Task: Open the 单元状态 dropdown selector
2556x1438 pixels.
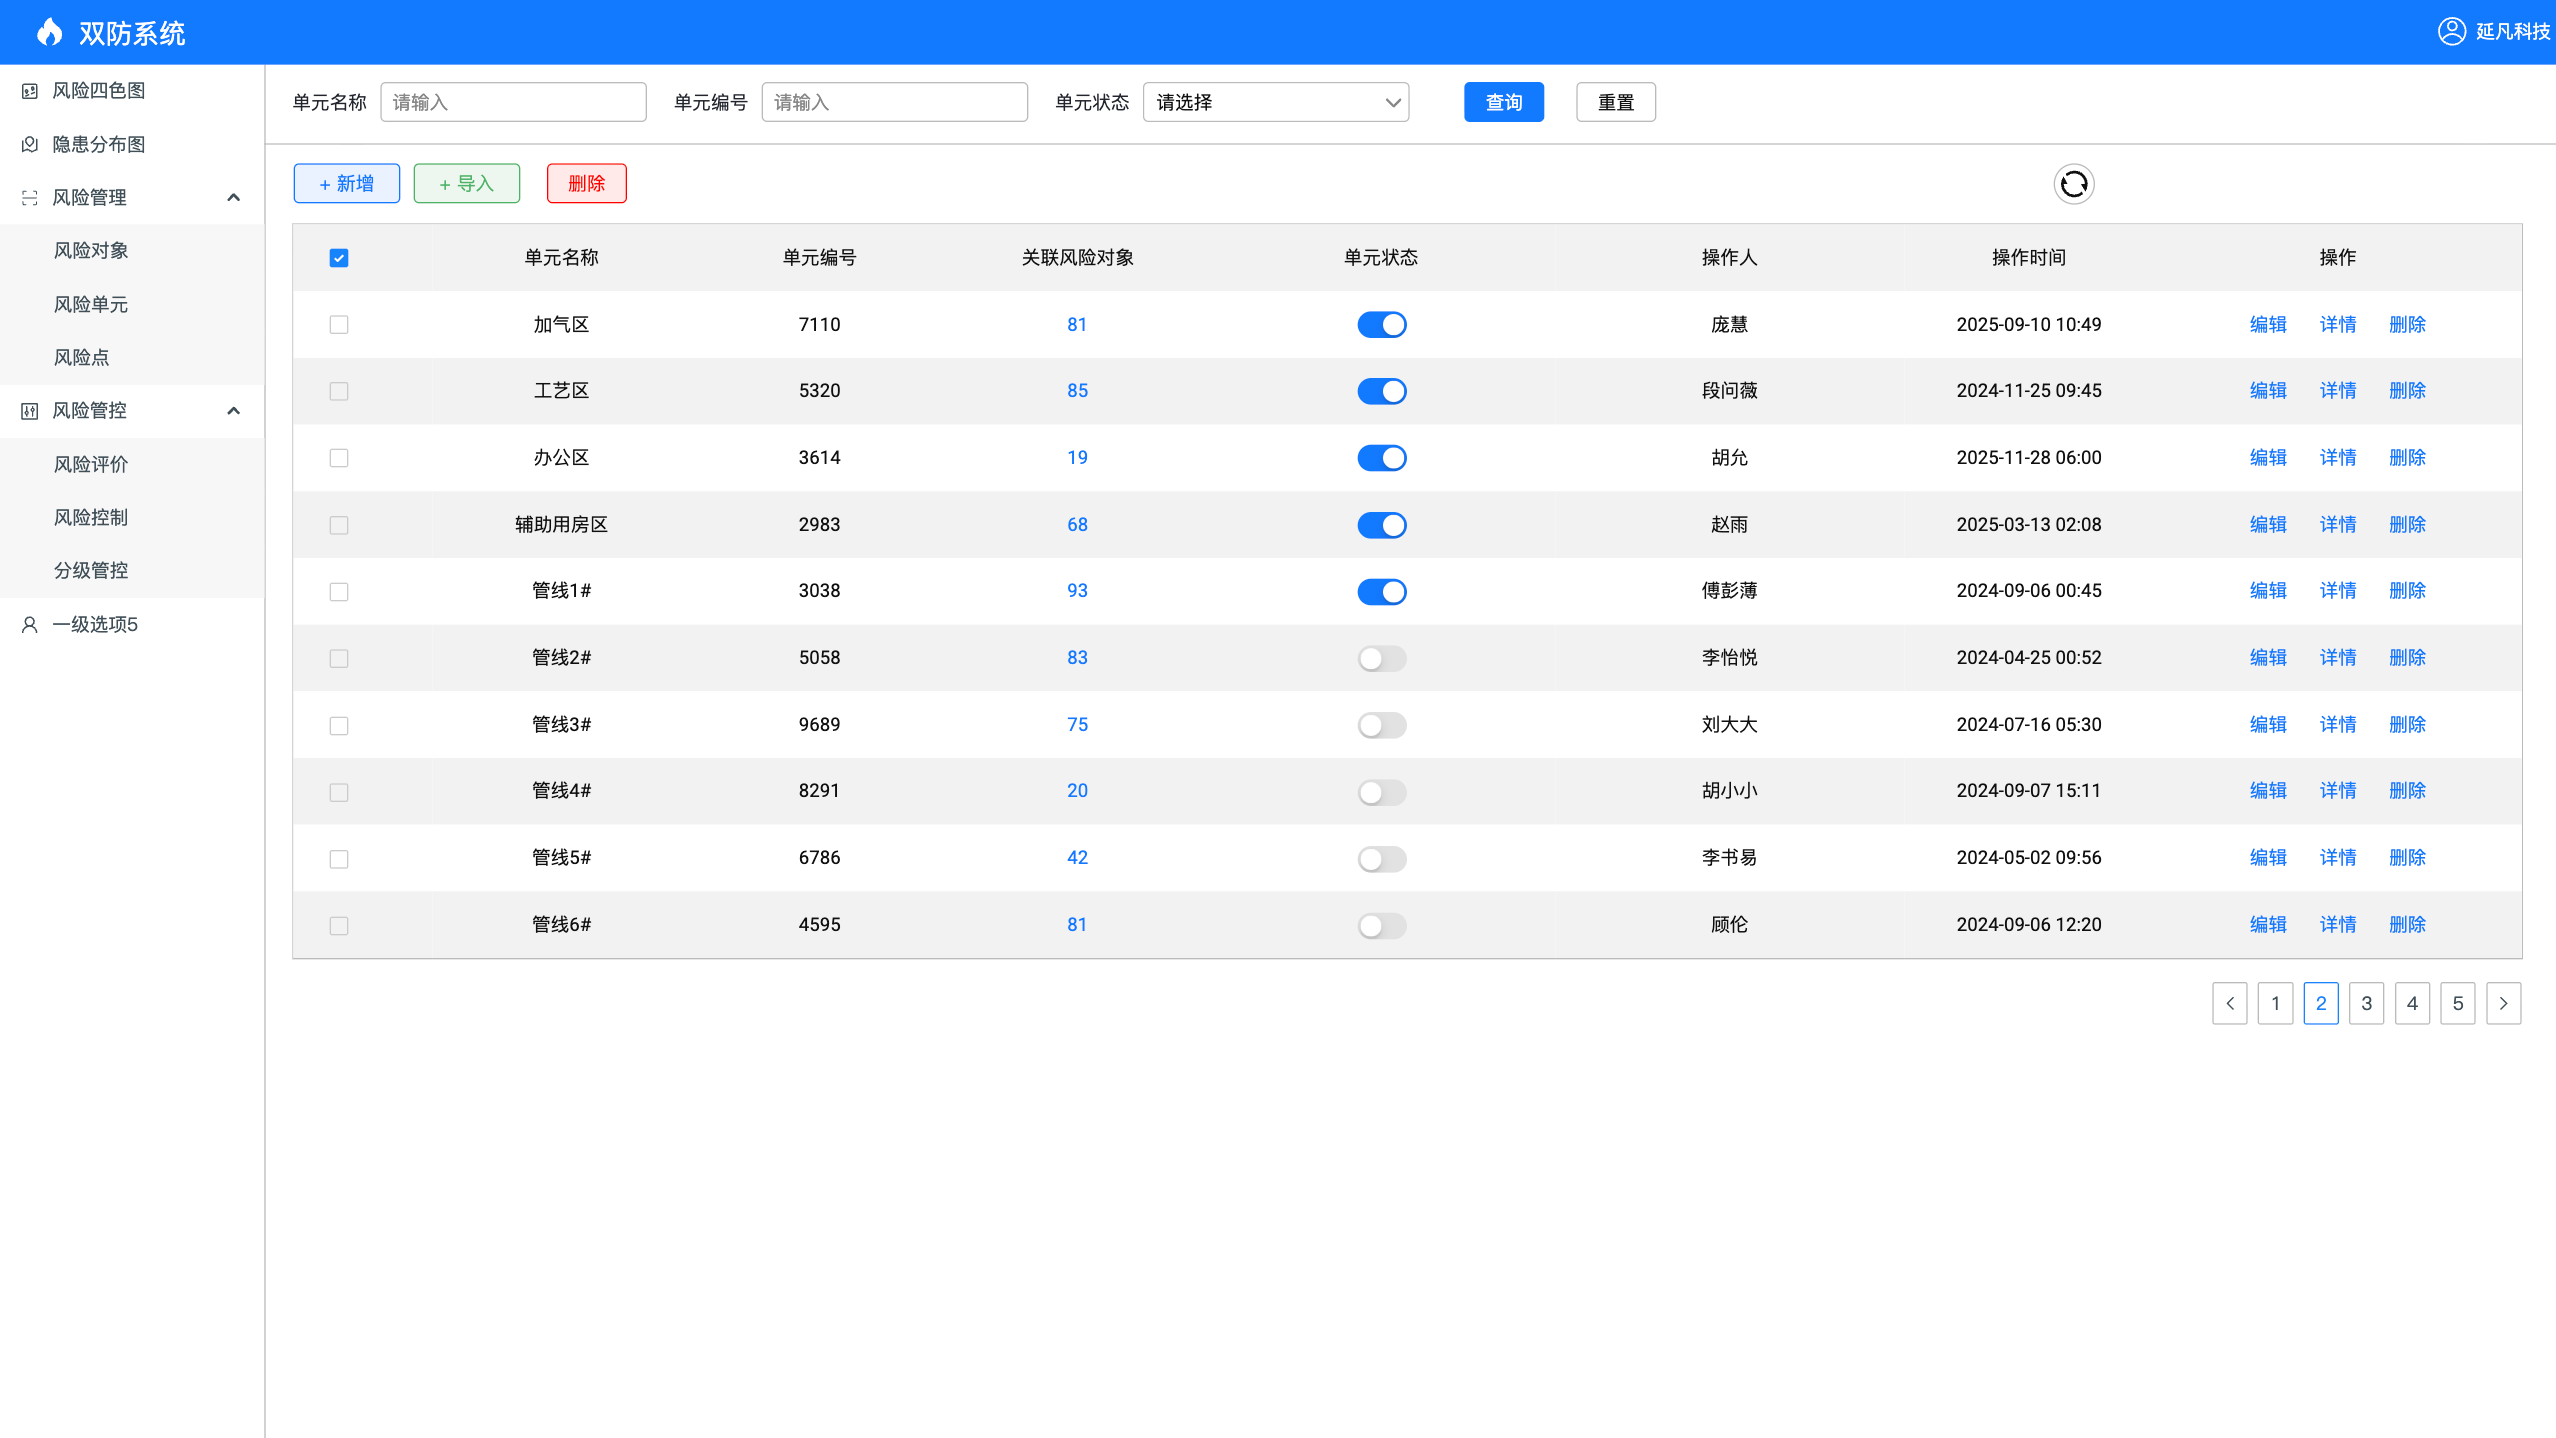Action: [x=1275, y=102]
